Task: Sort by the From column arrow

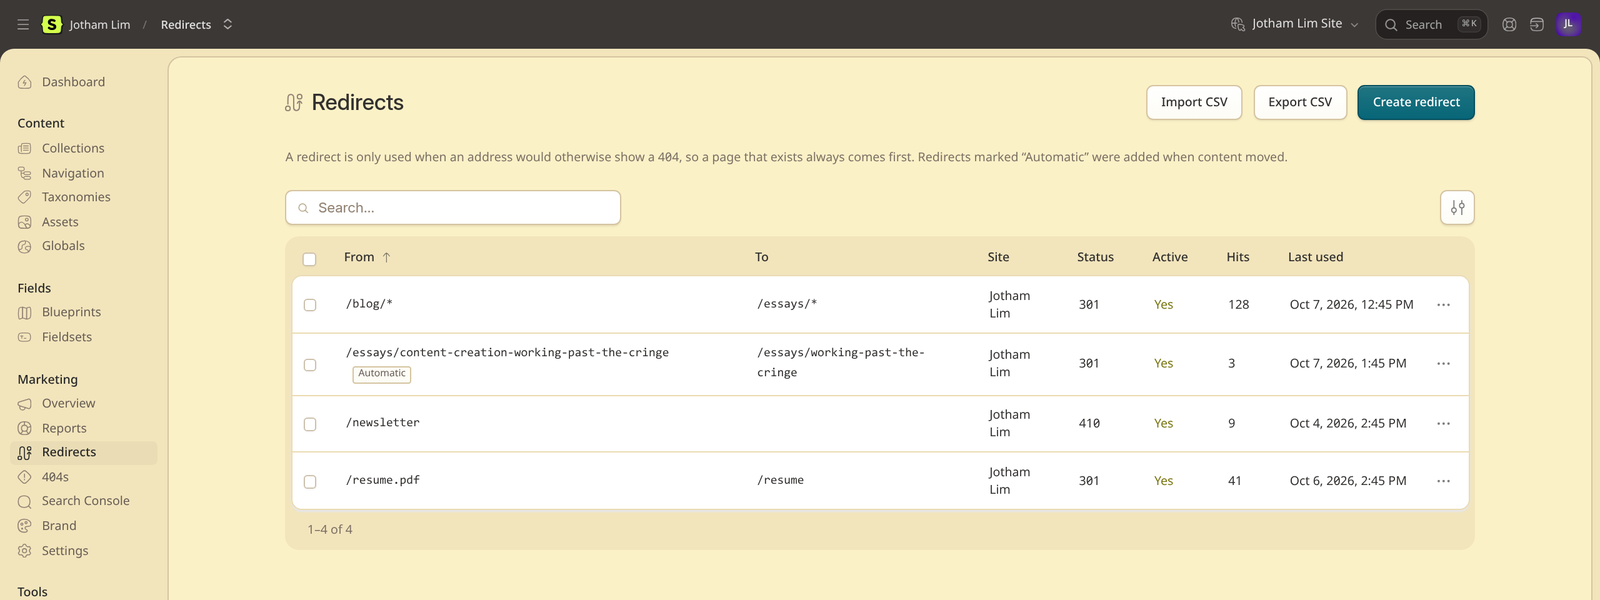Action: [386, 257]
